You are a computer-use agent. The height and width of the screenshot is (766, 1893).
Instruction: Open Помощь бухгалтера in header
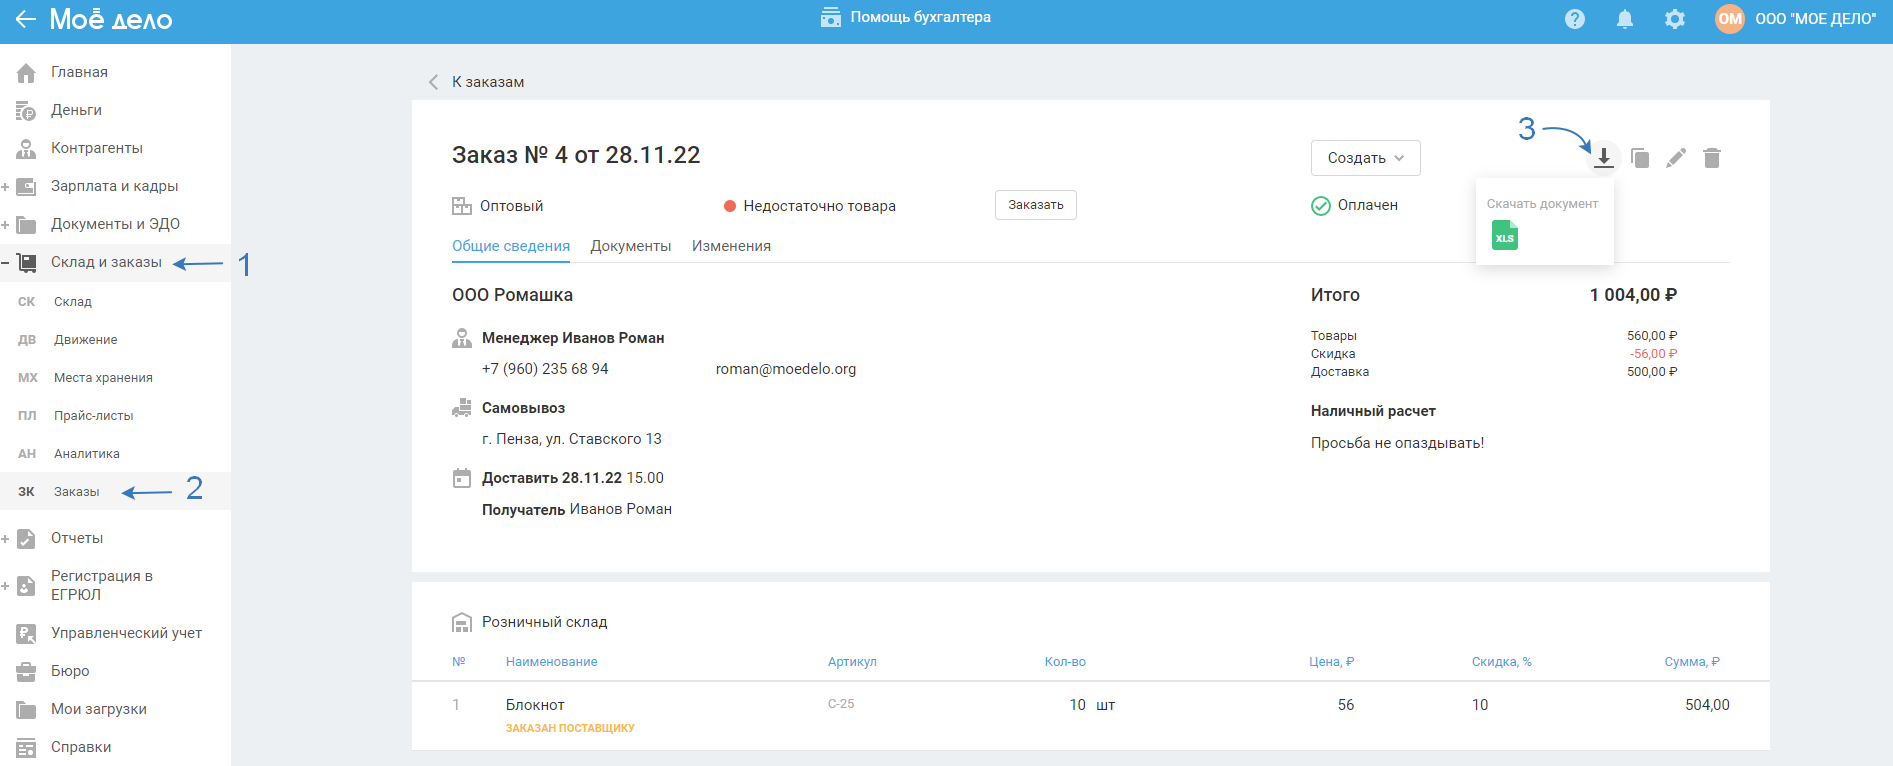coord(906,17)
